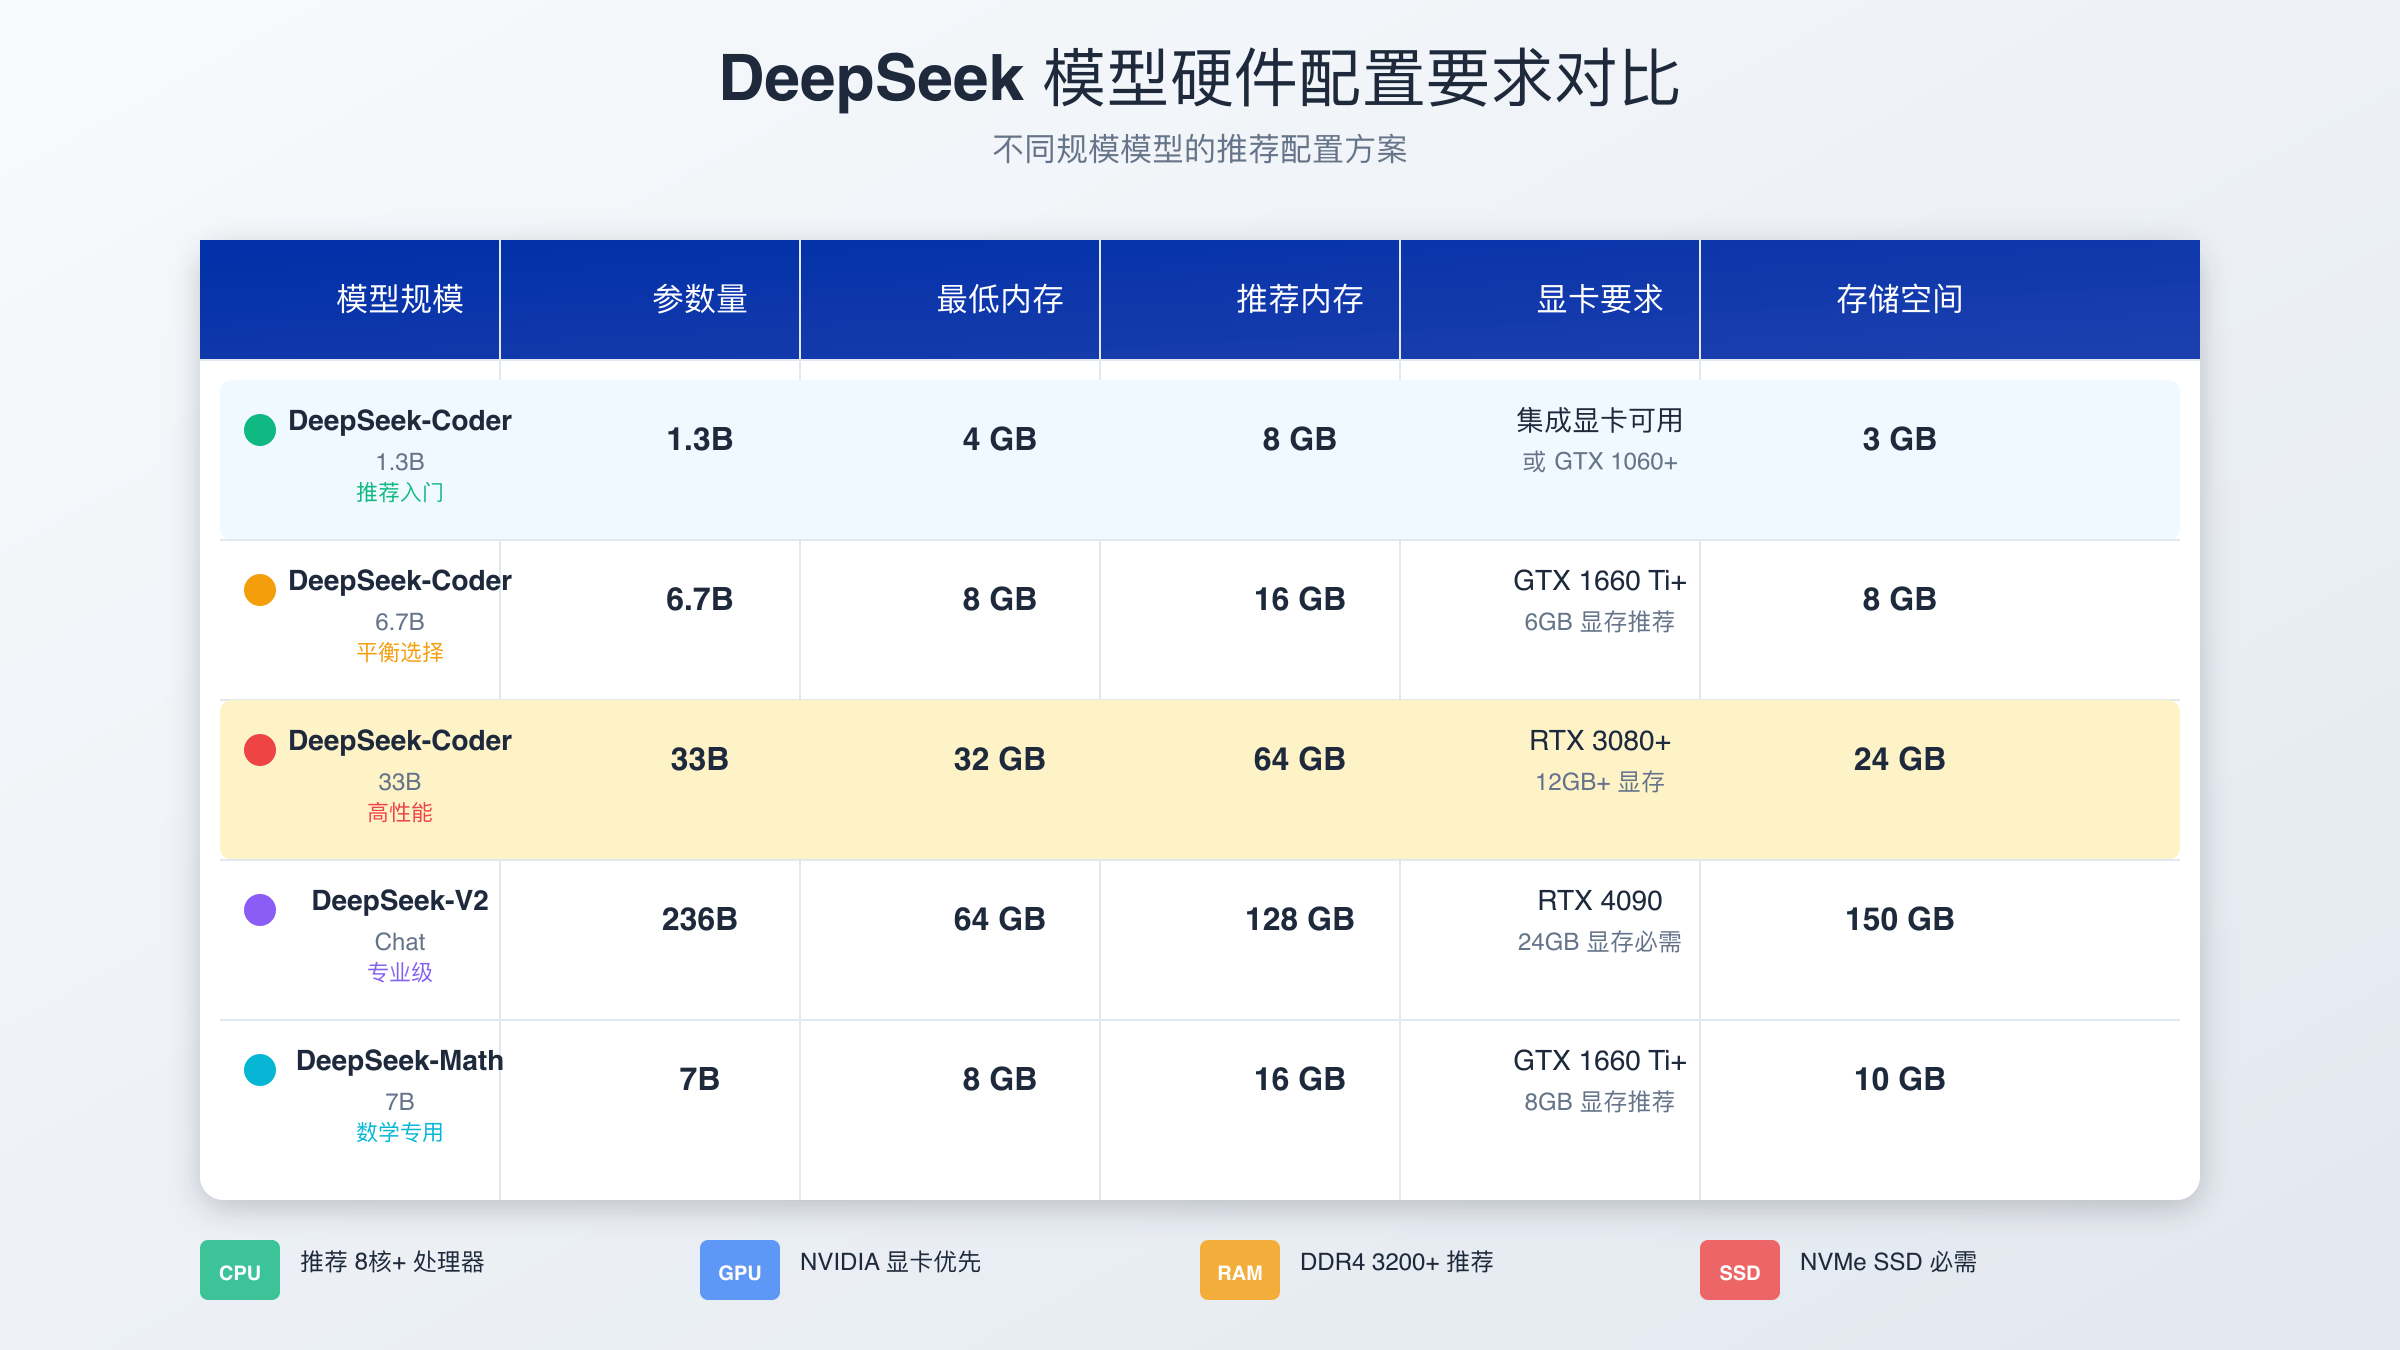2400x1350 pixels.
Task: Select the 数学专用 label
Action: [400, 1132]
